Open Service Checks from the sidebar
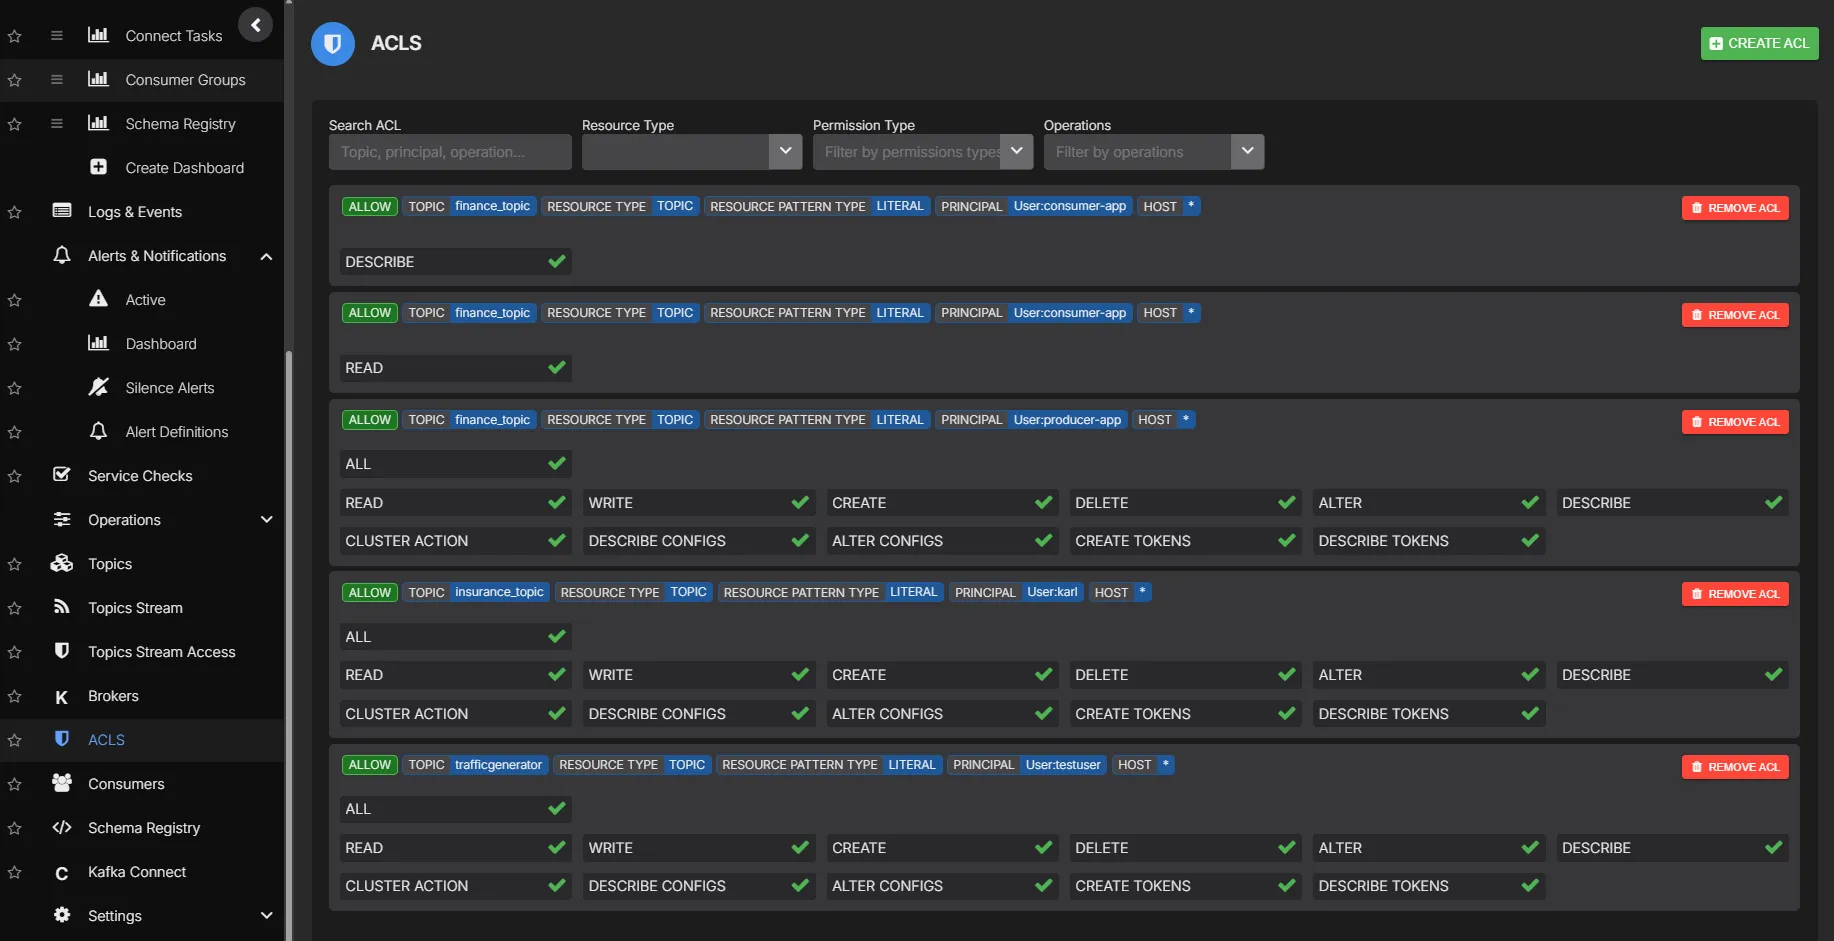This screenshot has width=1834, height=941. (x=139, y=475)
